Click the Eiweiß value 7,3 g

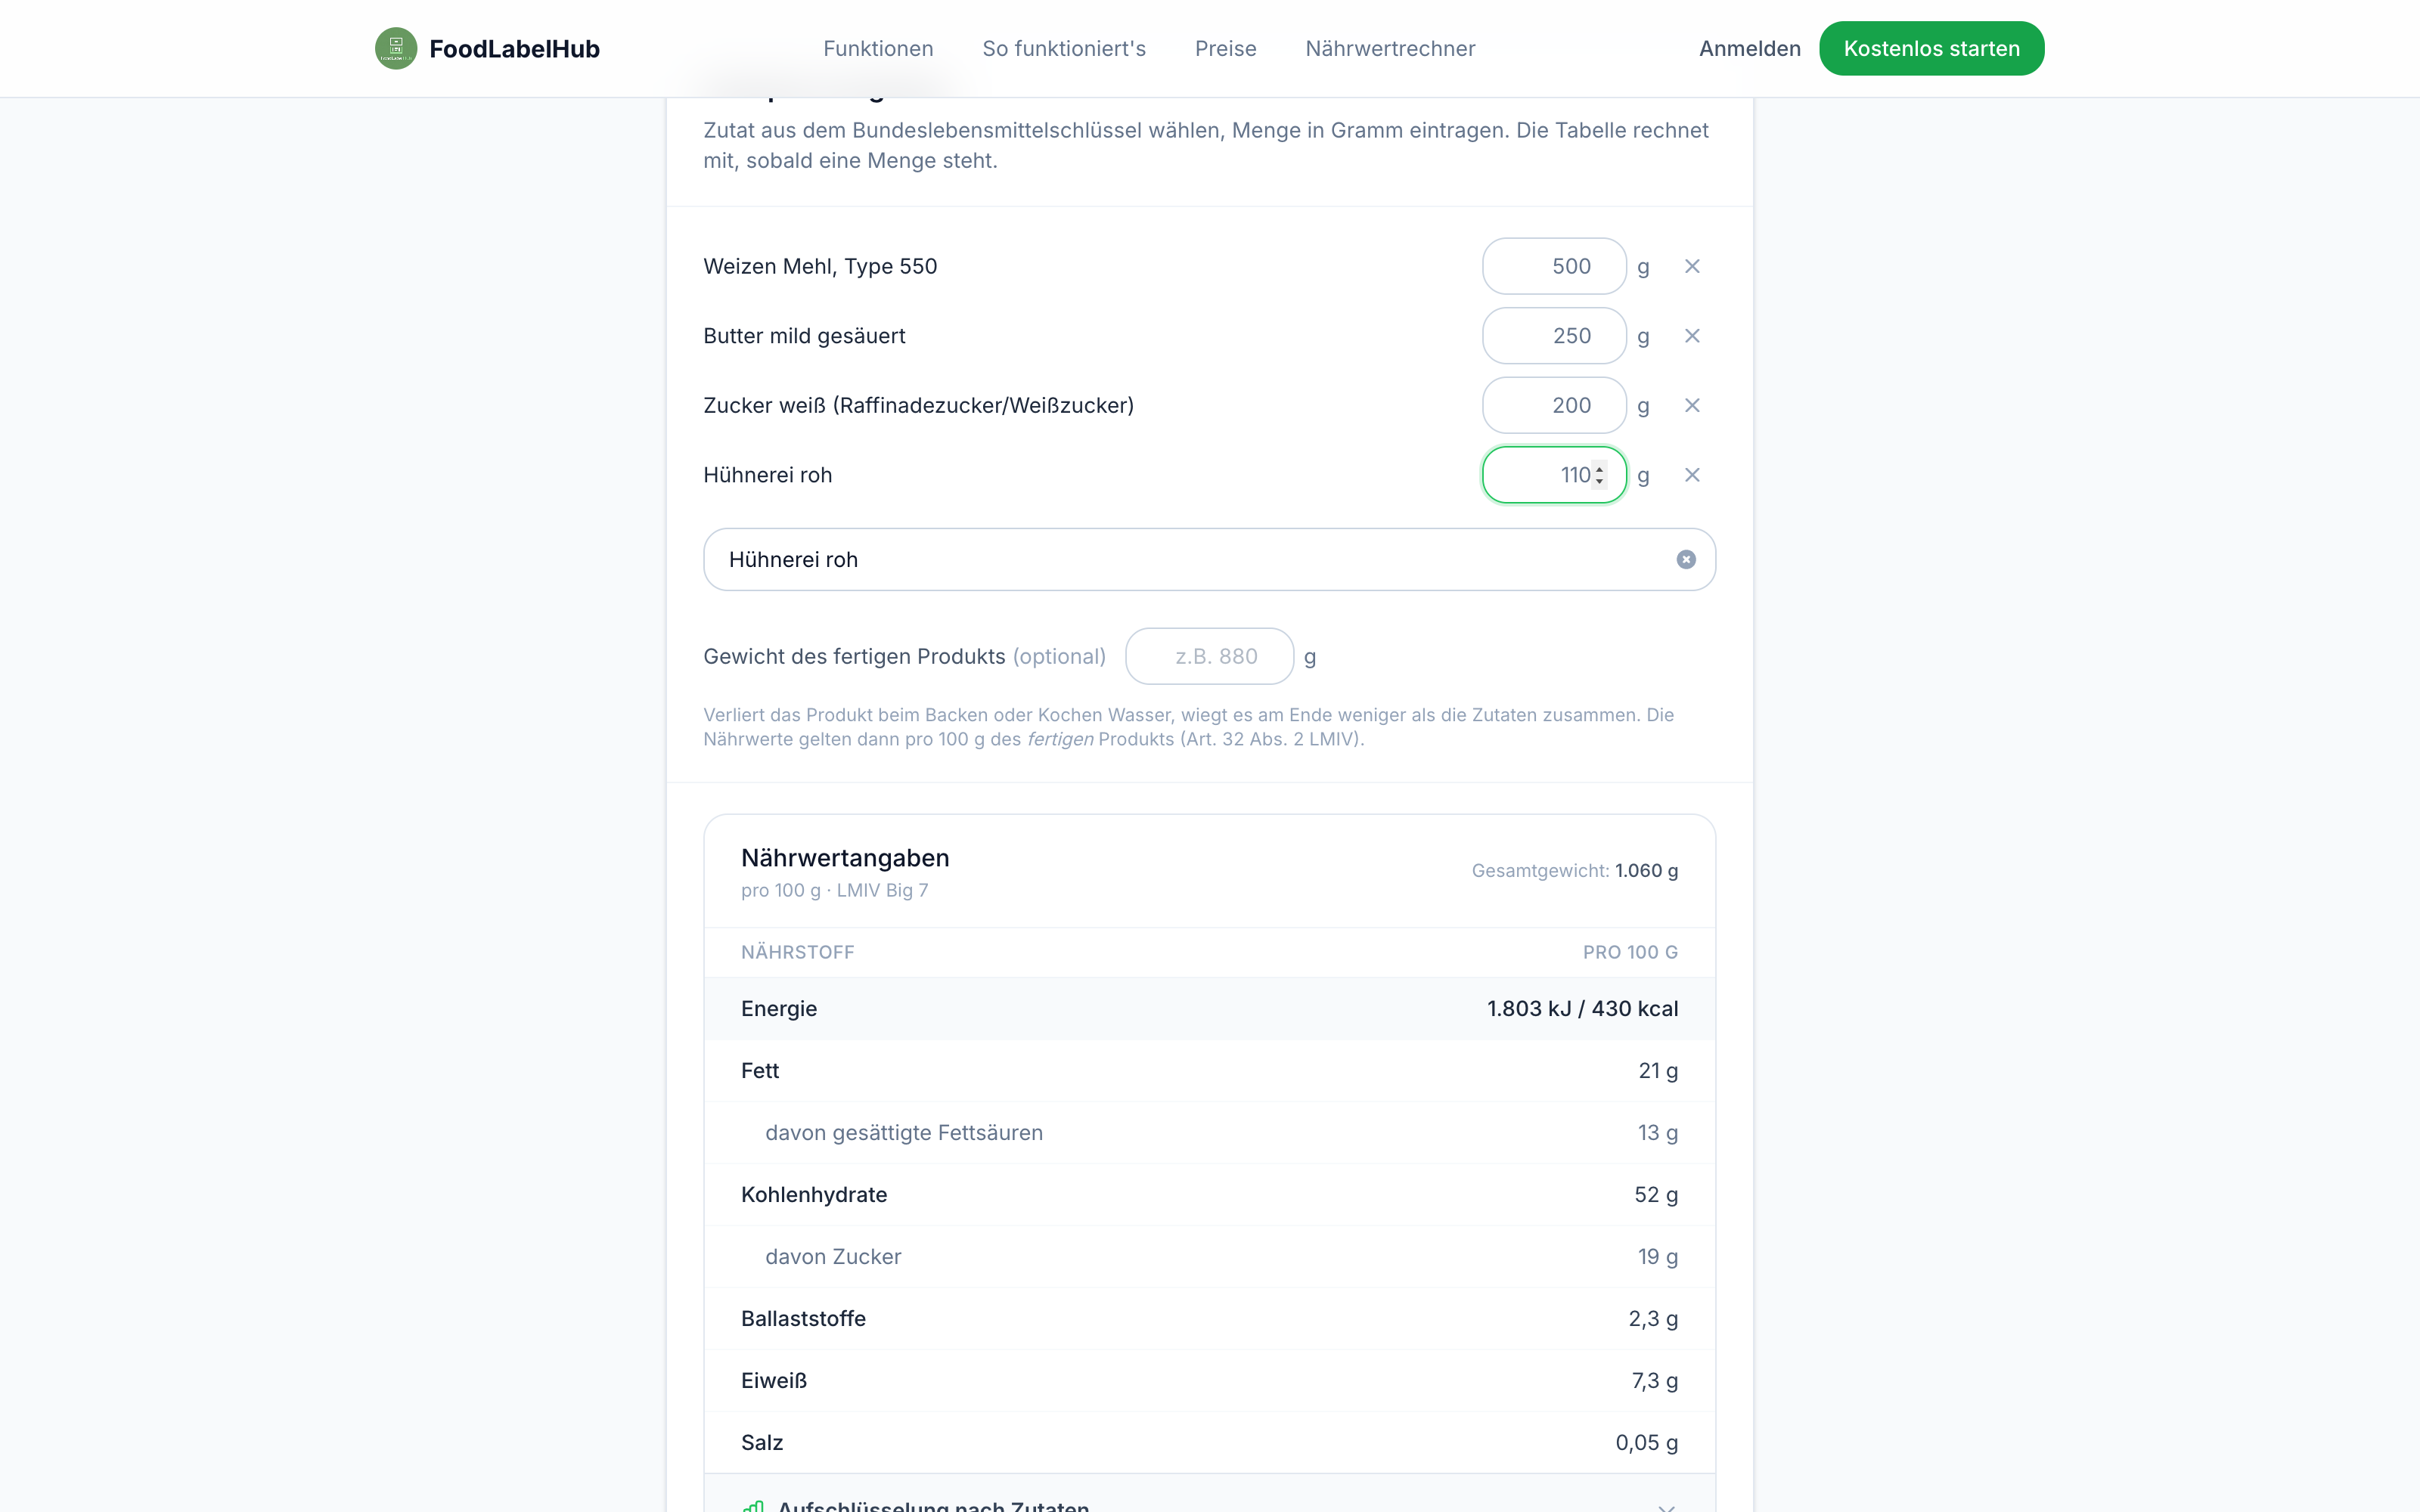click(1655, 1380)
